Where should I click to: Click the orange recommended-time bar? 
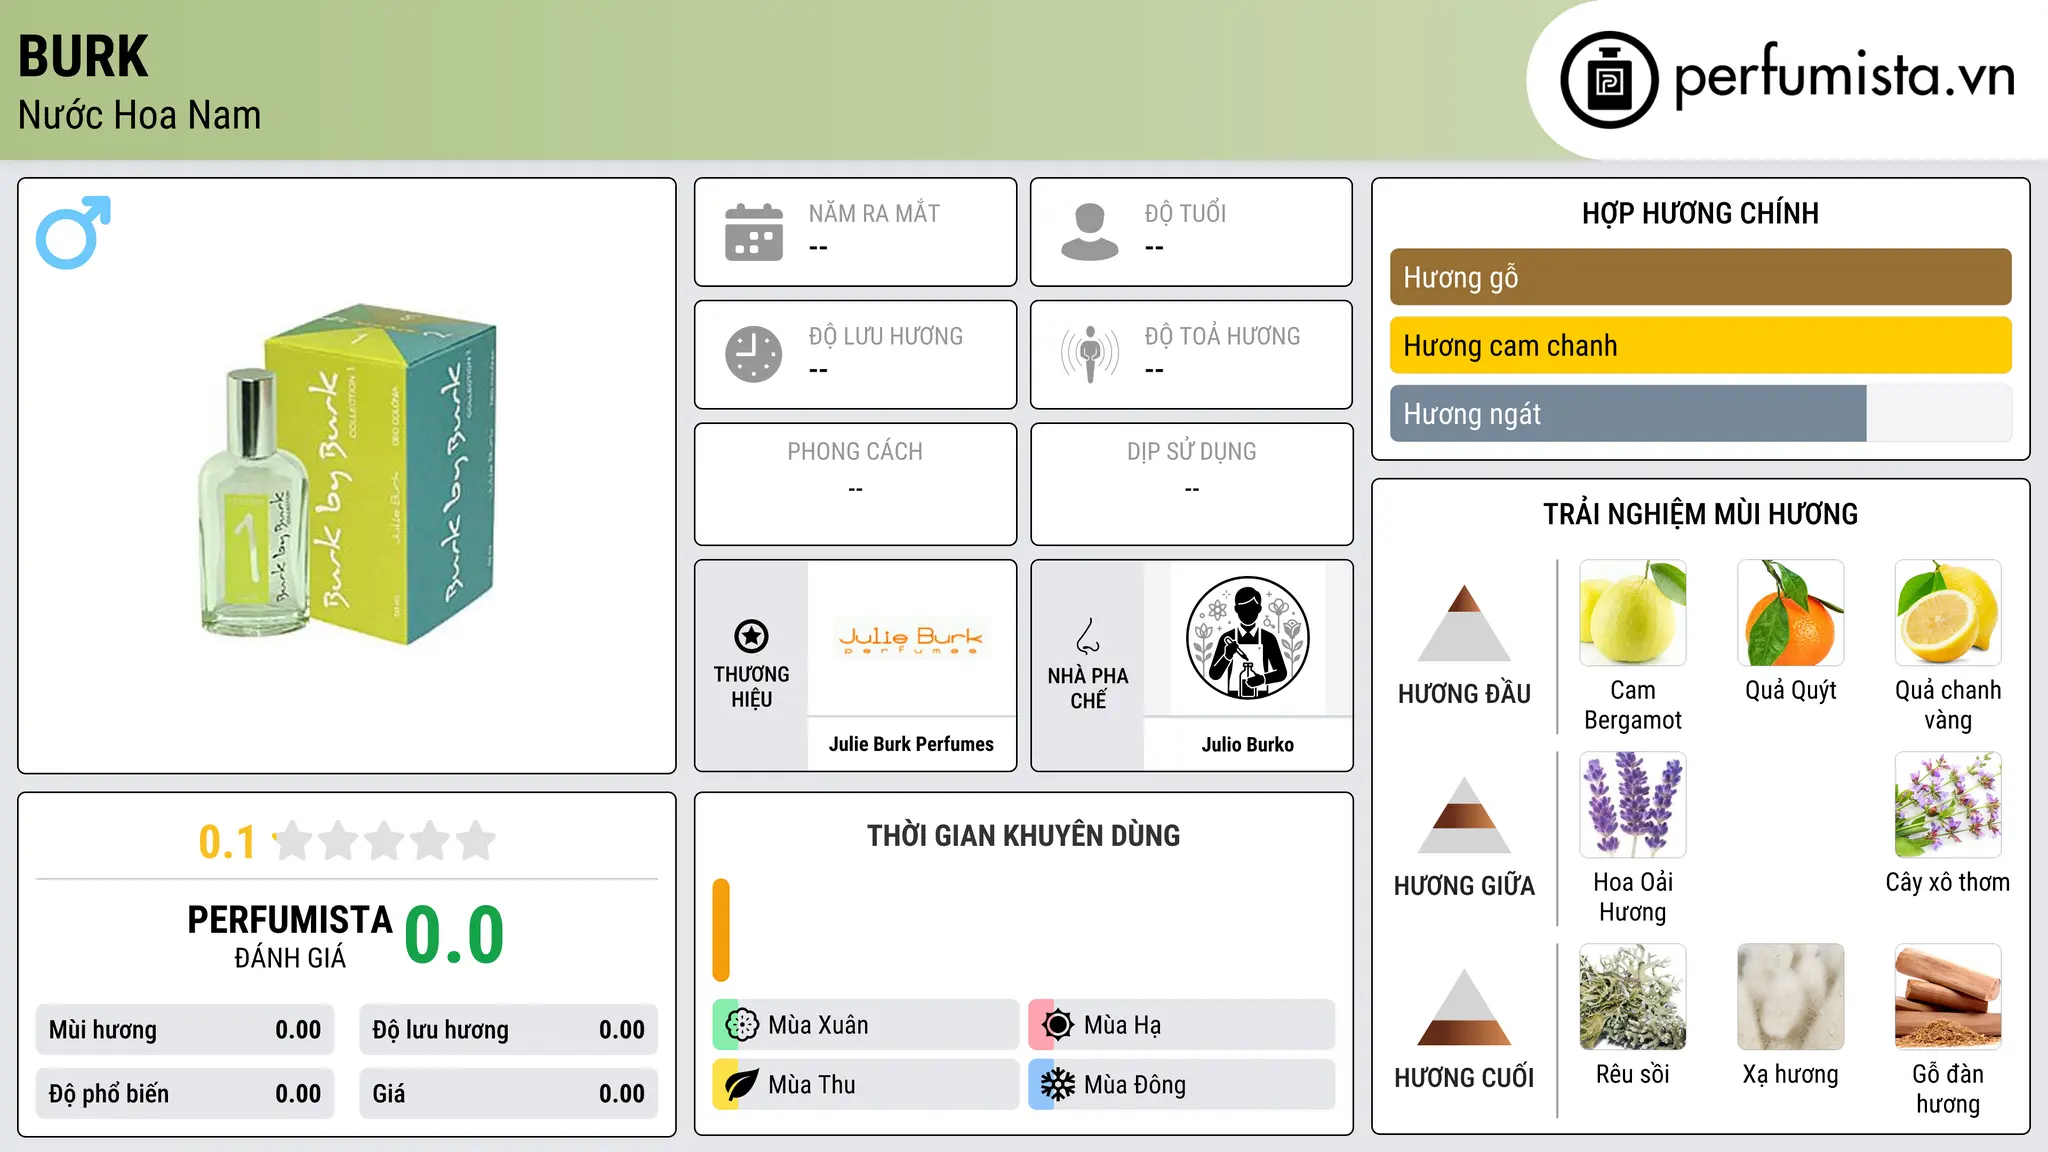pos(721,930)
